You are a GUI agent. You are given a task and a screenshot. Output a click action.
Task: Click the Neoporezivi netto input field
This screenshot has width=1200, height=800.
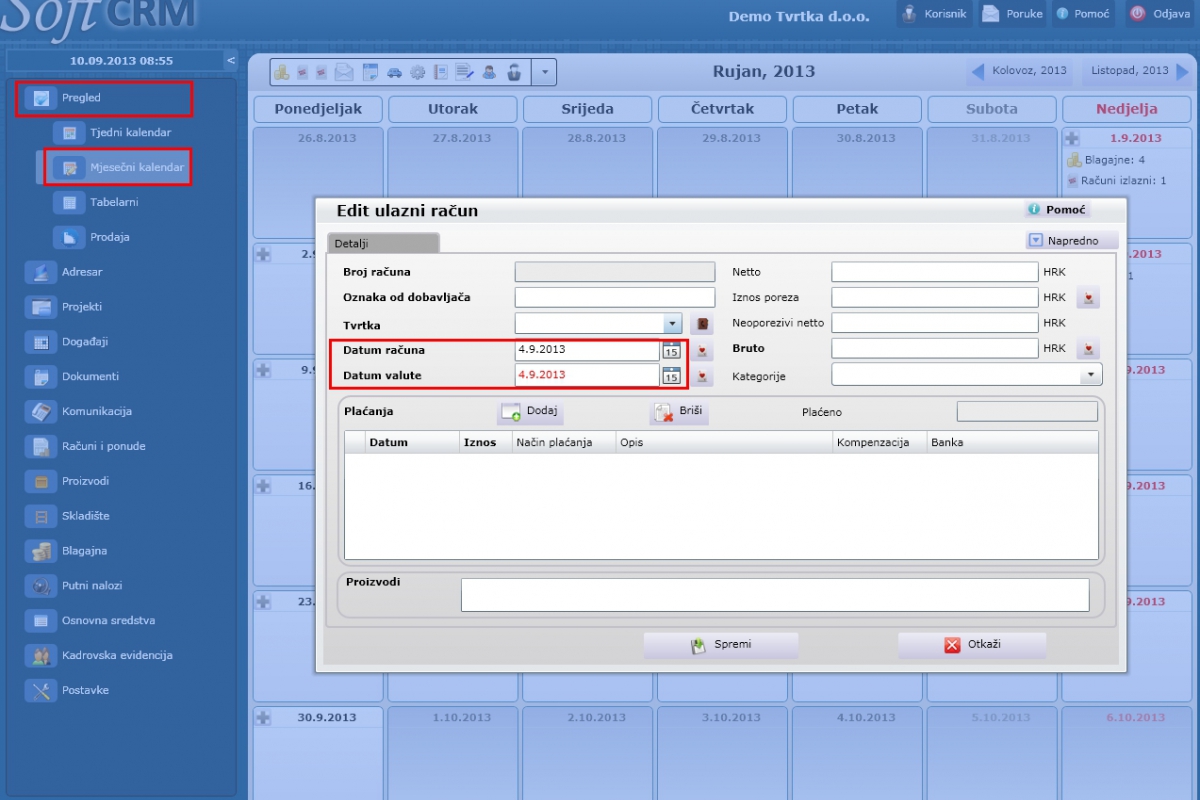935,323
